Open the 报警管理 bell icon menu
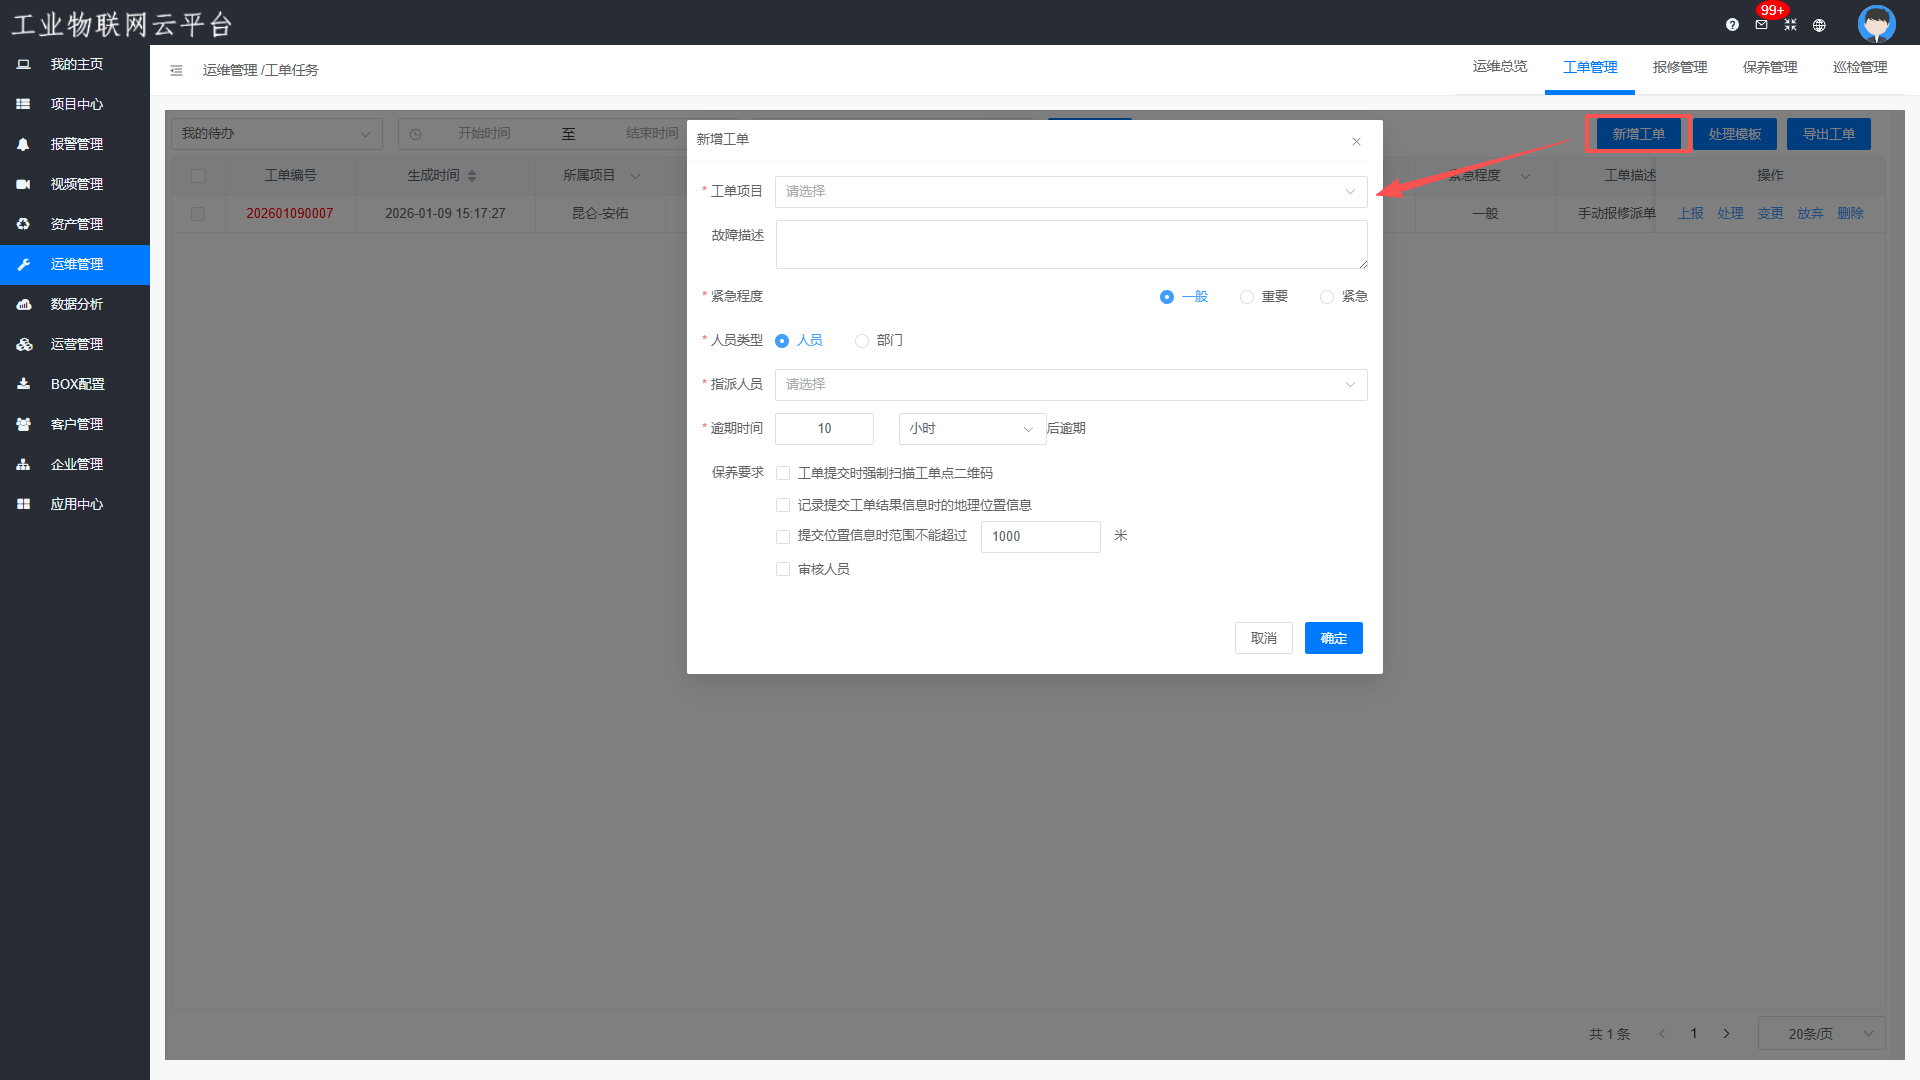The height and width of the screenshot is (1080, 1920). tap(23, 144)
